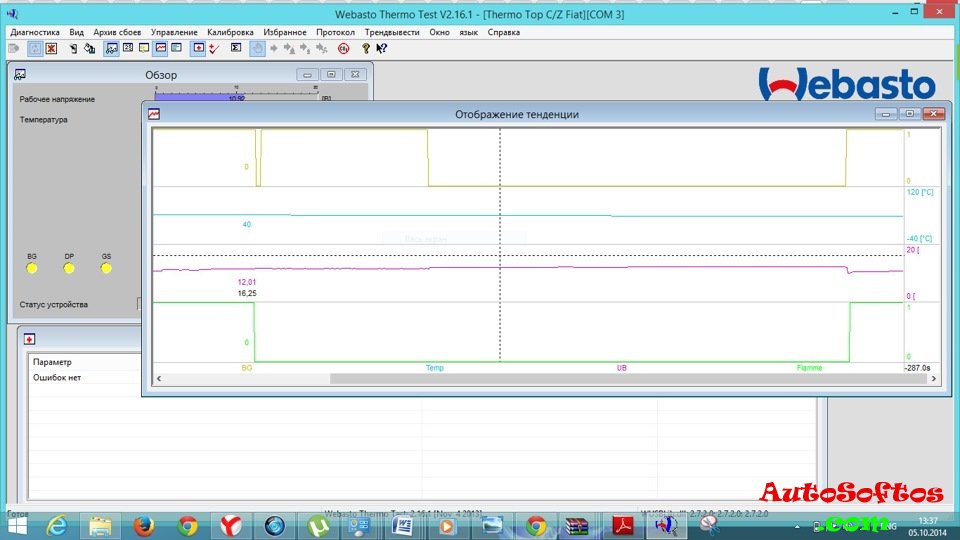Open the Избранное menu
Viewport: 960px width, 540px height.
coord(285,32)
